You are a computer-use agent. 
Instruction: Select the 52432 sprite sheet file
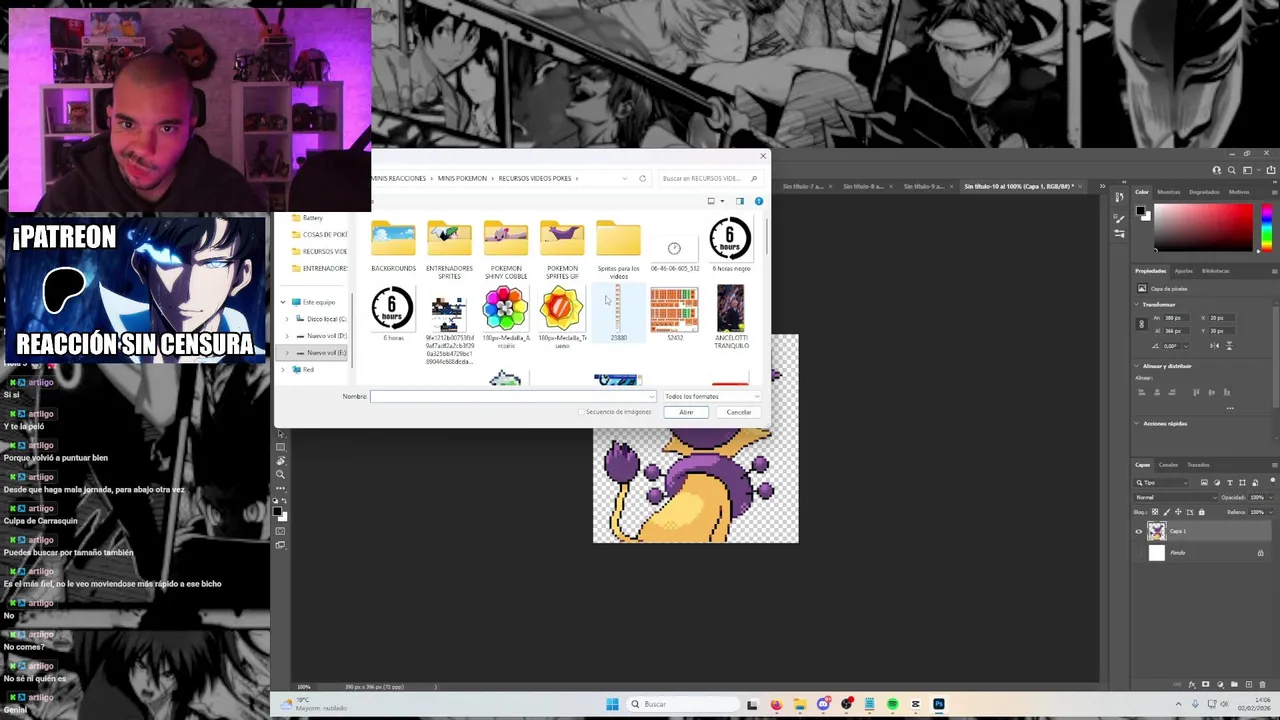(x=674, y=313)
